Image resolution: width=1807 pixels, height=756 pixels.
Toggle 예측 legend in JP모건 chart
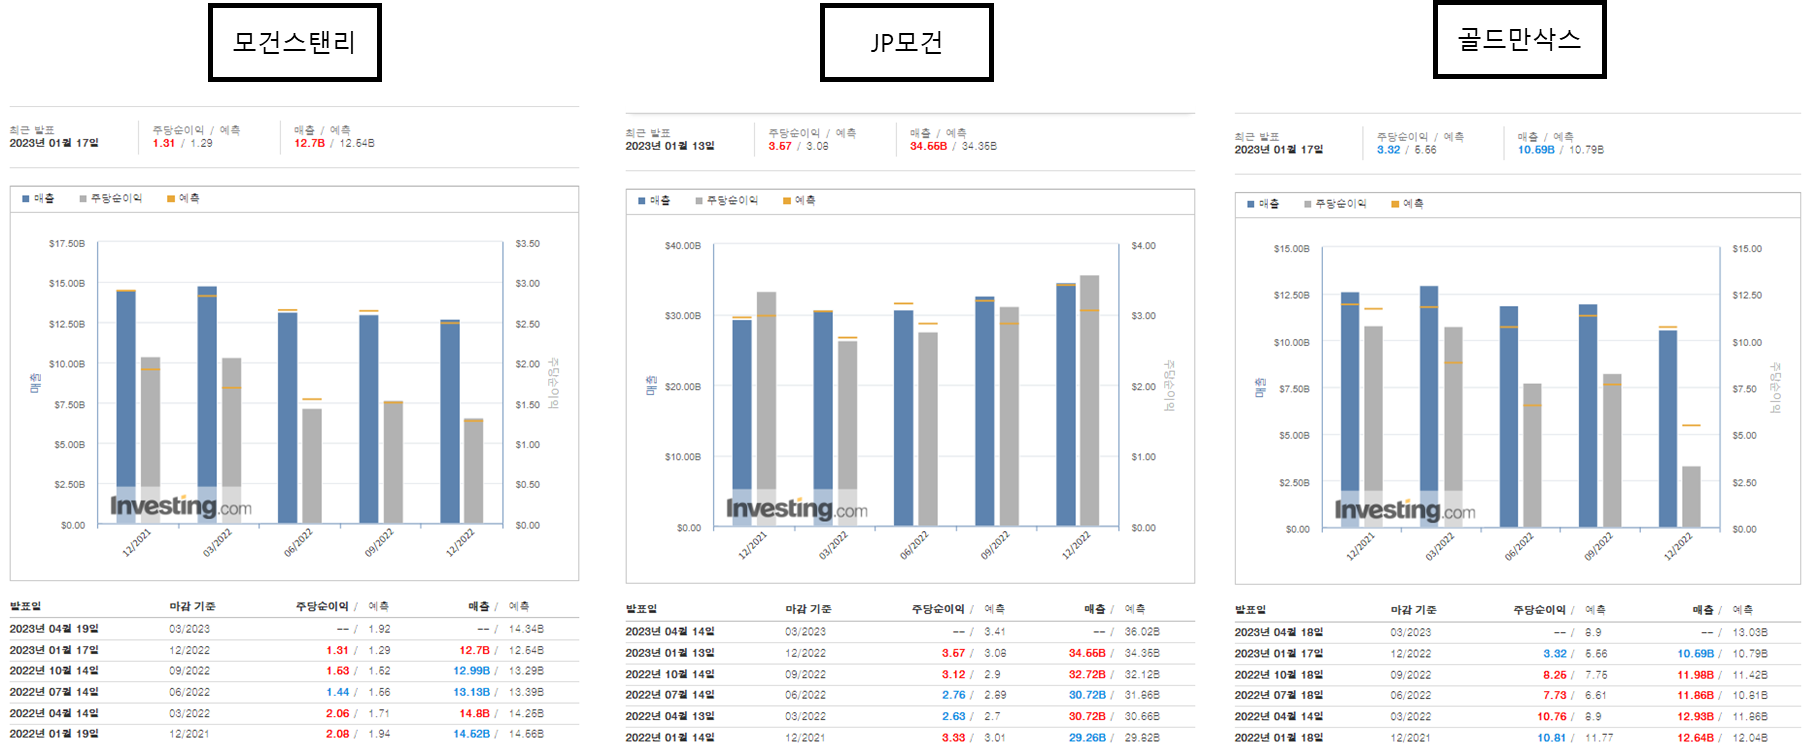click(800, 200)
